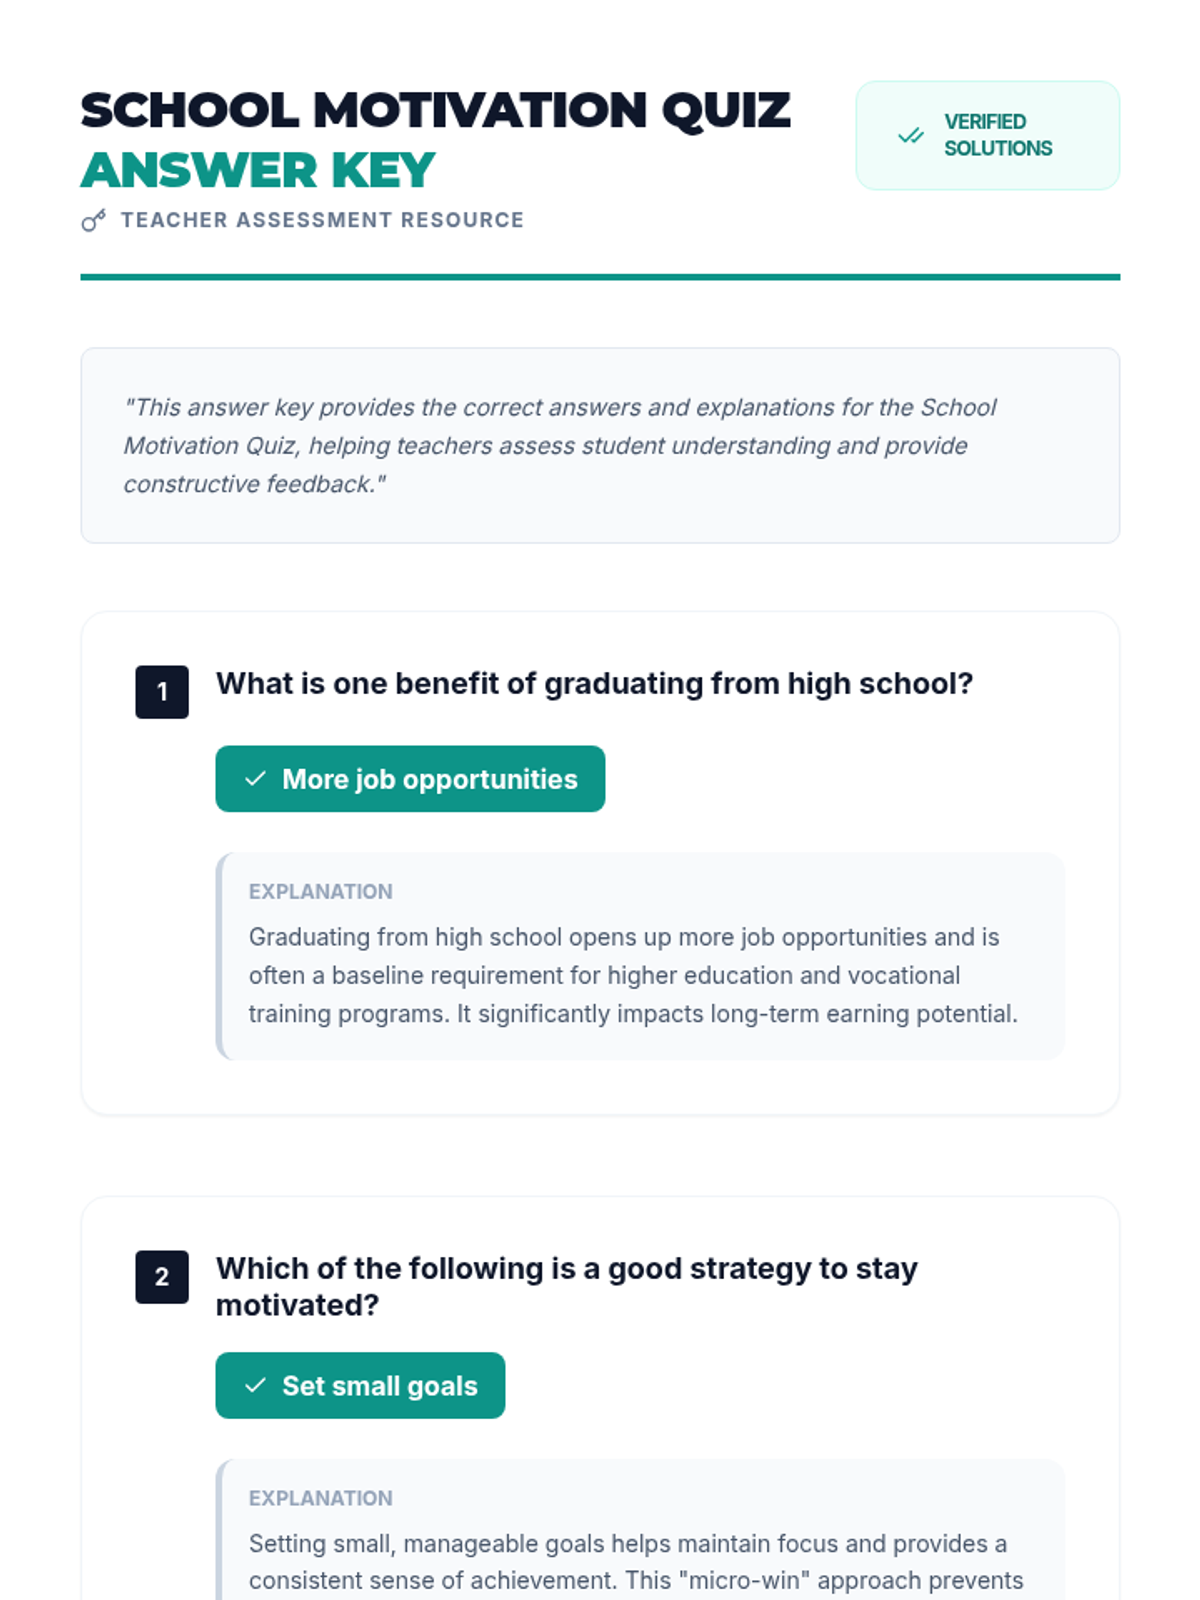
Task: Click the explanation paragraph about graduating high school
Action: point(632,975)
